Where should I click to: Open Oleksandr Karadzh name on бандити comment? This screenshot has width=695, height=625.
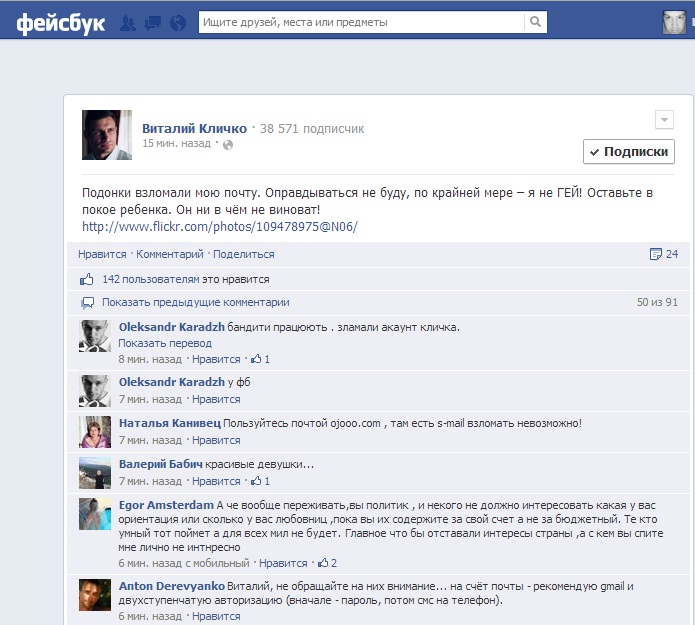click(x=172, y=327)
